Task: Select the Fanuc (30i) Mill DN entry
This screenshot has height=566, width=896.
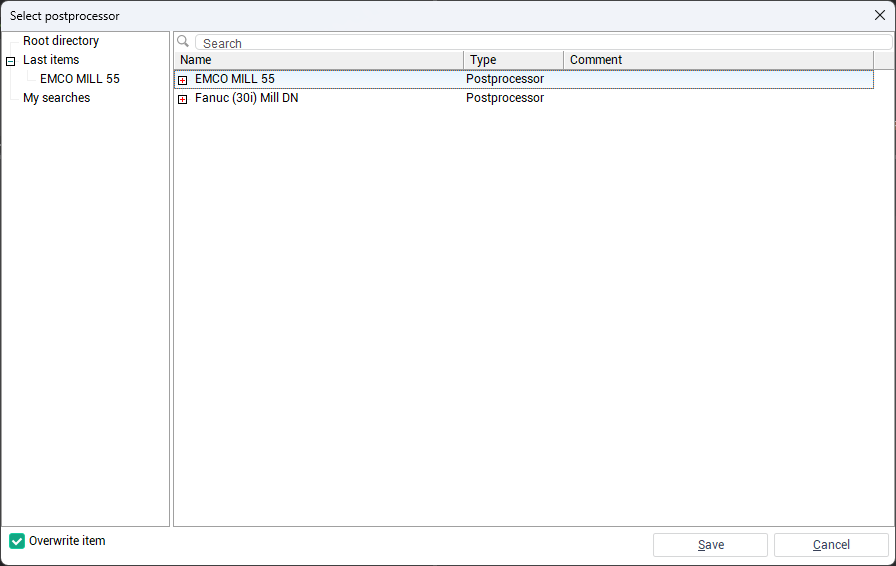Action: (246, 98)
